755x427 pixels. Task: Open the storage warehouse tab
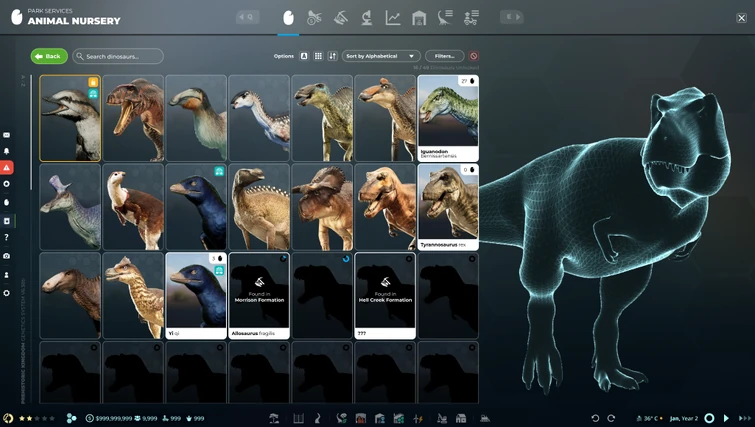pyautogui.click(x=419, y=18)
